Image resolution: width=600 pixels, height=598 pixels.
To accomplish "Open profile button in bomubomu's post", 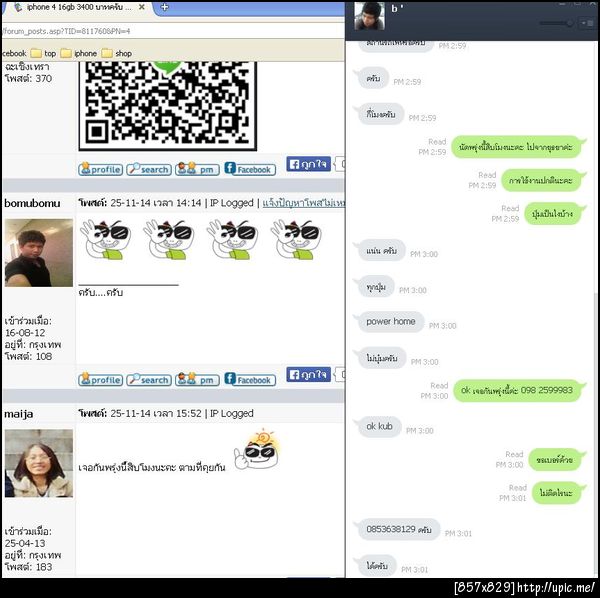I will tap(101, 380).
